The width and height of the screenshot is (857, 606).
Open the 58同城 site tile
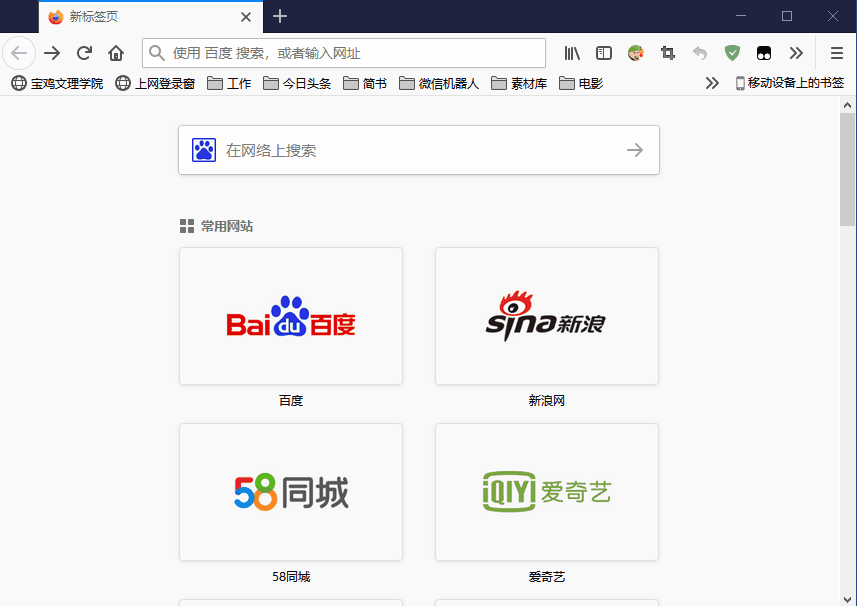[x=291, y=492]
